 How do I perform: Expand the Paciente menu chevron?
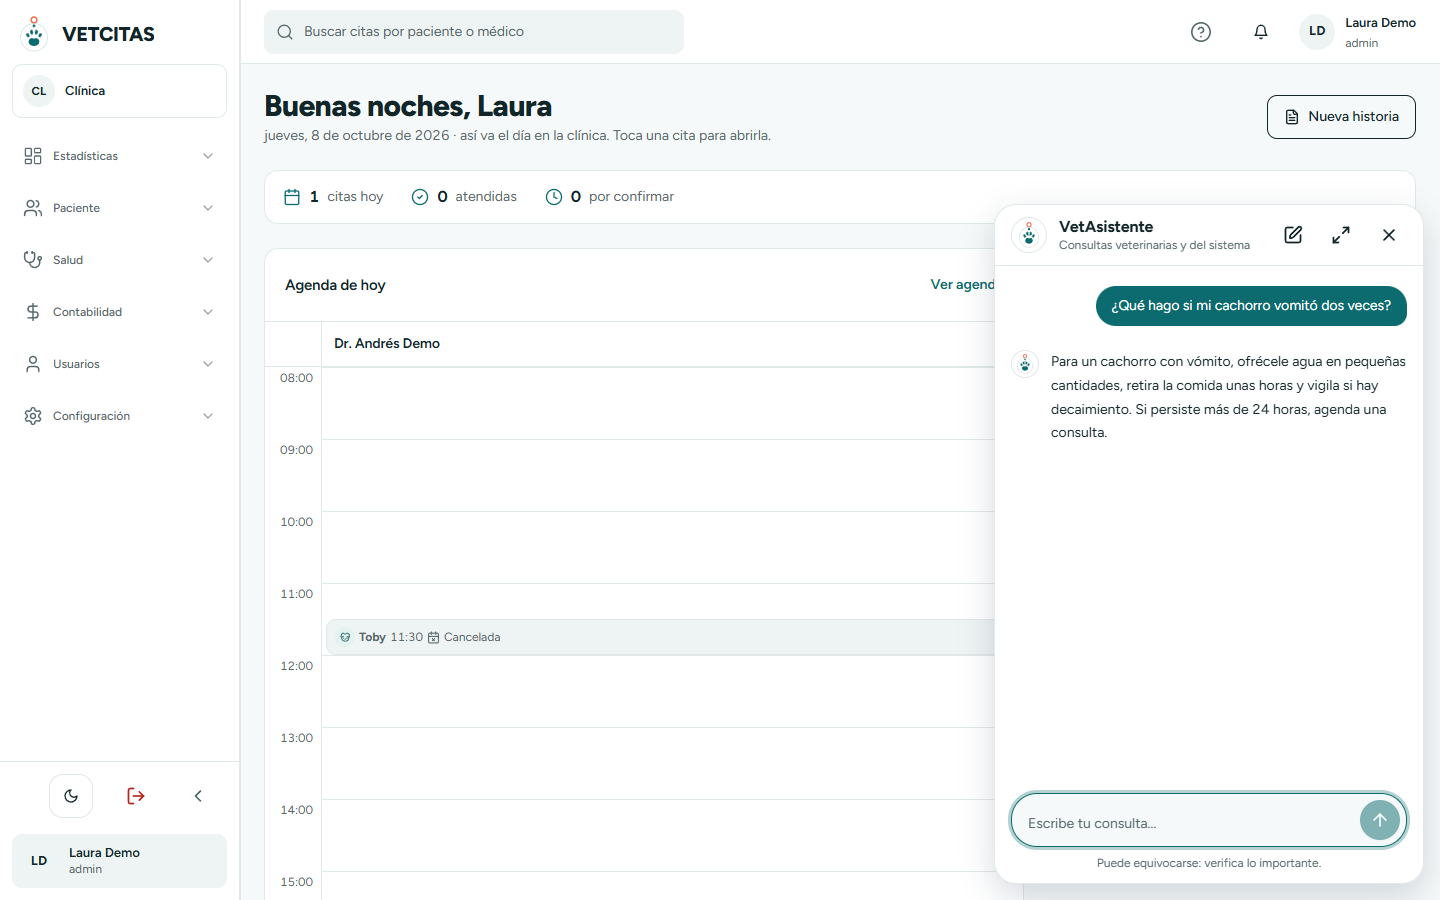208,208
